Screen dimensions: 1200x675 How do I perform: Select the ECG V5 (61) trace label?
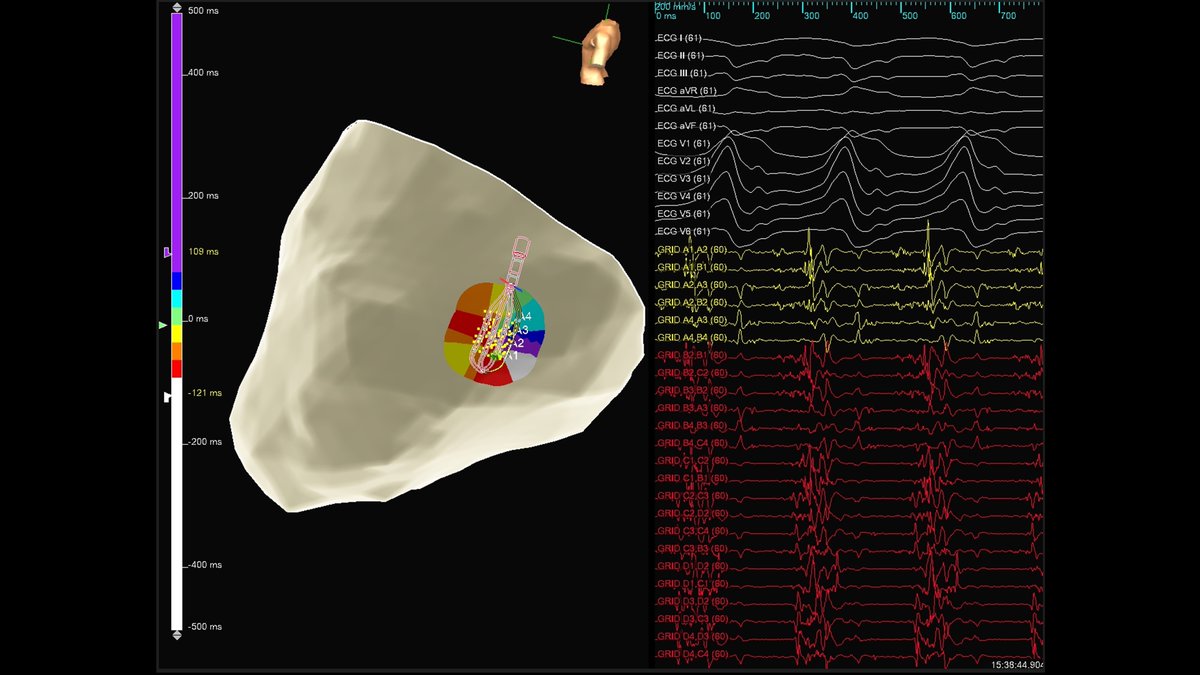[683, 214]
